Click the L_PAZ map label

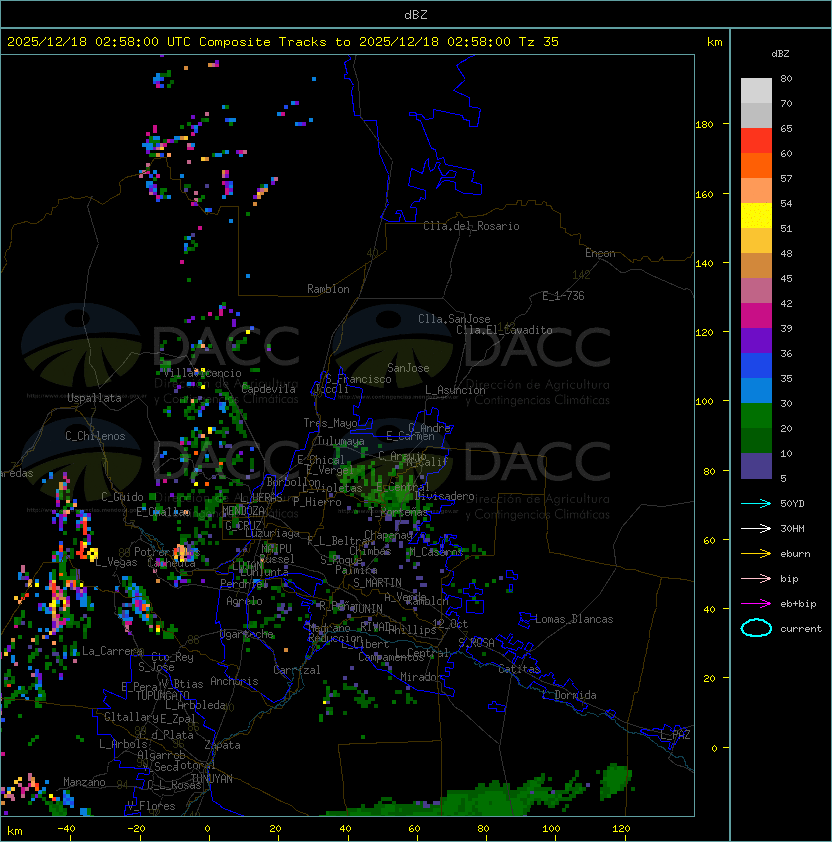pyautogui.click(x=675, y=735)
